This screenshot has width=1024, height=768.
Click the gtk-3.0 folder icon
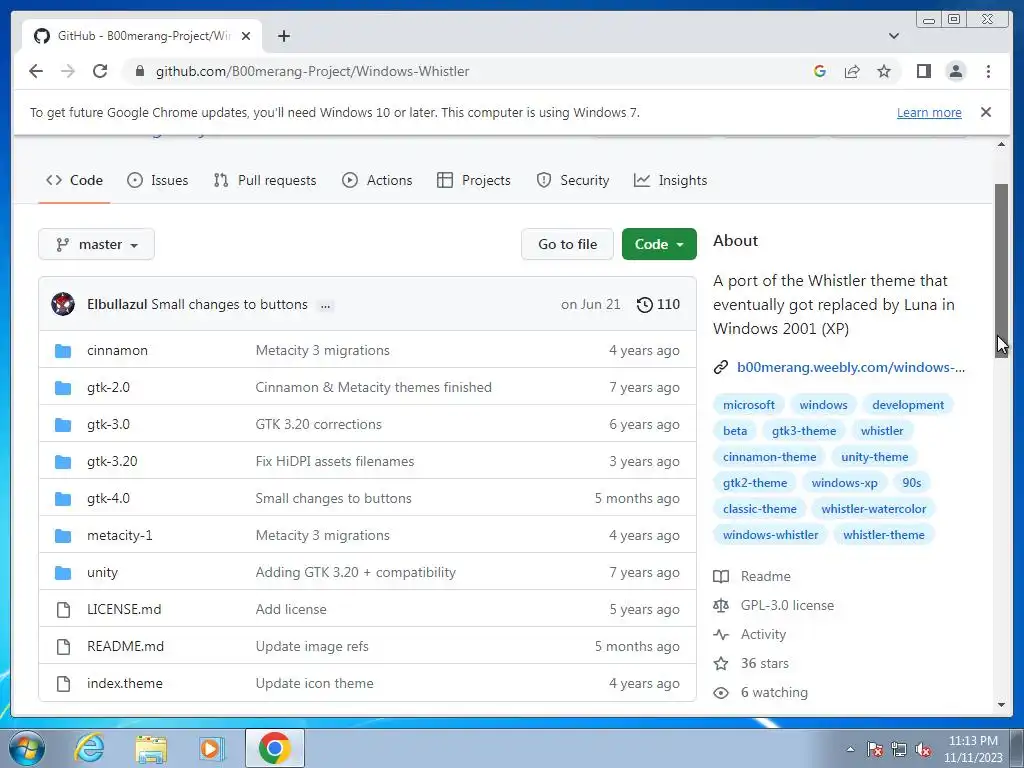(63, 424)
